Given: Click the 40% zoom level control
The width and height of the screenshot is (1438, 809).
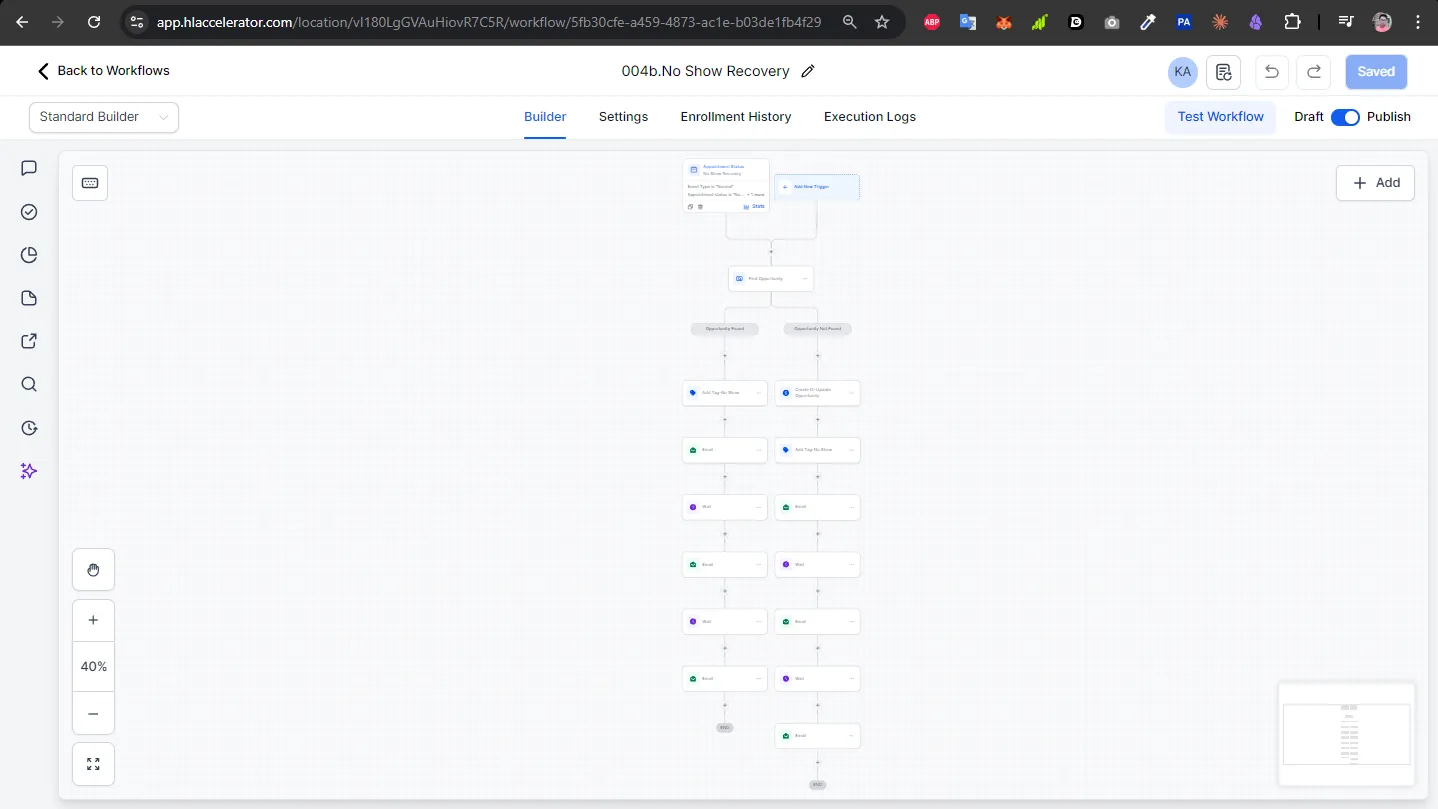Looking at the screenshot, I should point(93,666).
